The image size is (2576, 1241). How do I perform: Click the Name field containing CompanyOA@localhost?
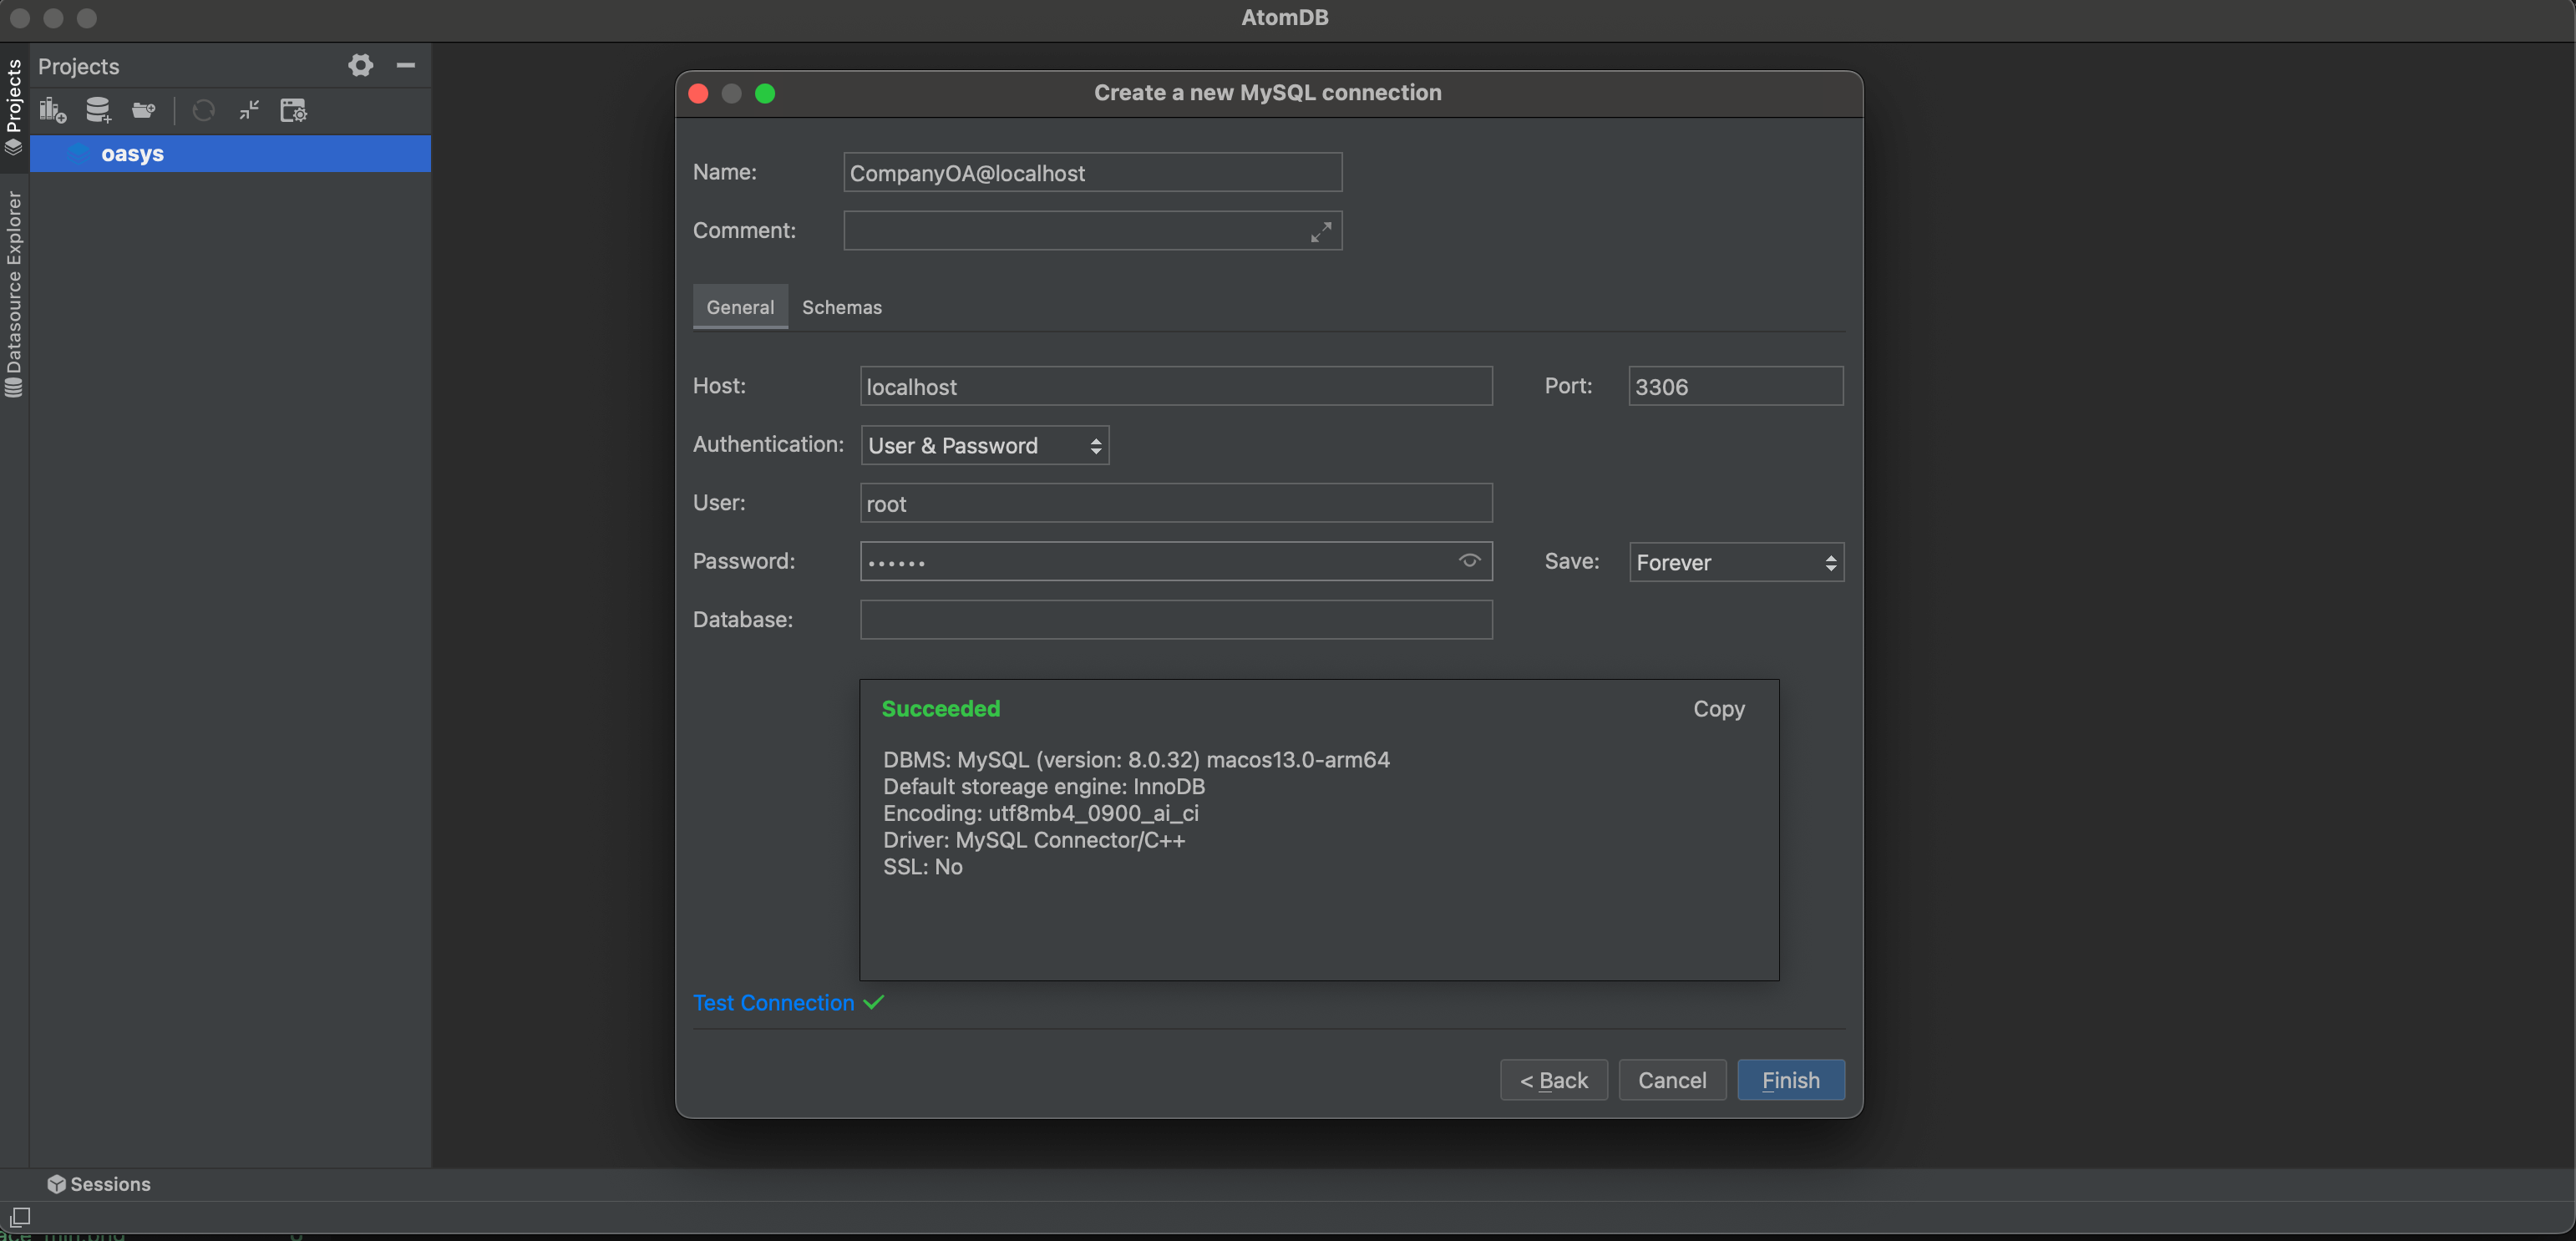(1092, 173)
